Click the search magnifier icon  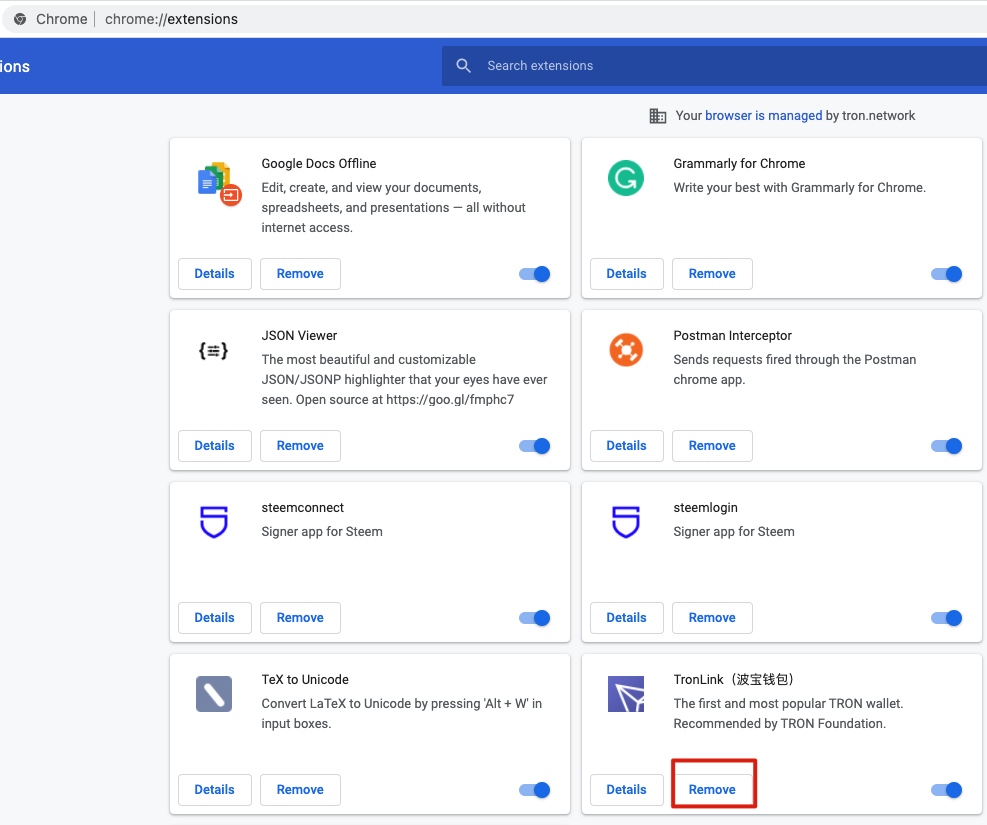[463, 65]
